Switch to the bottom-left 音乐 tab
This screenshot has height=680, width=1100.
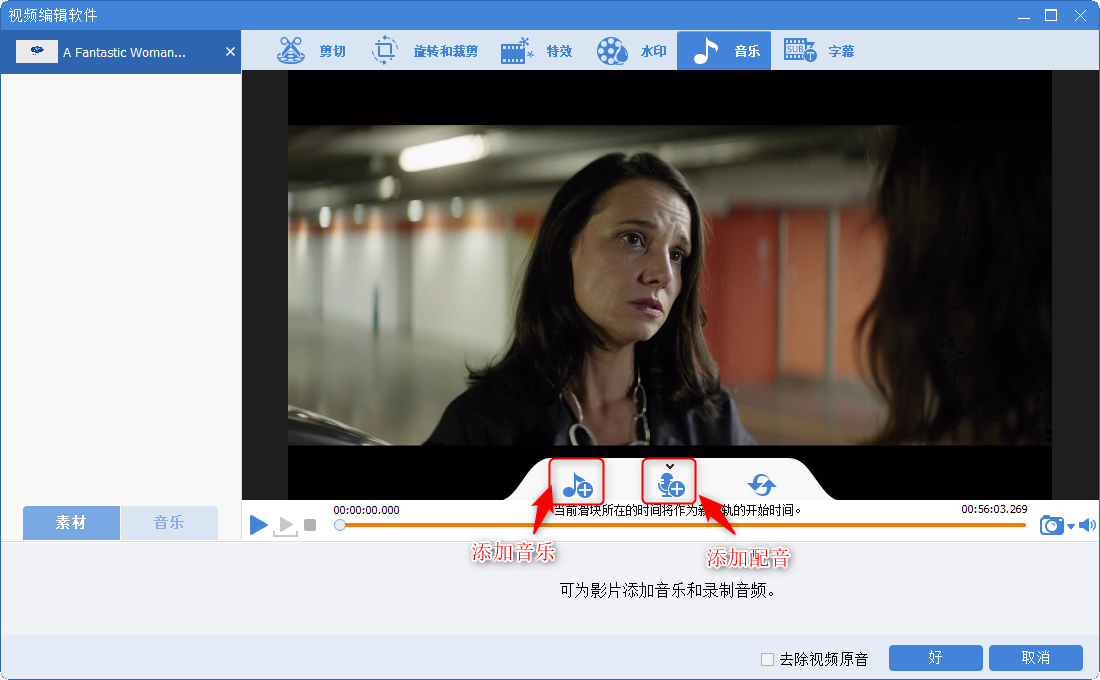pos(169,523)
